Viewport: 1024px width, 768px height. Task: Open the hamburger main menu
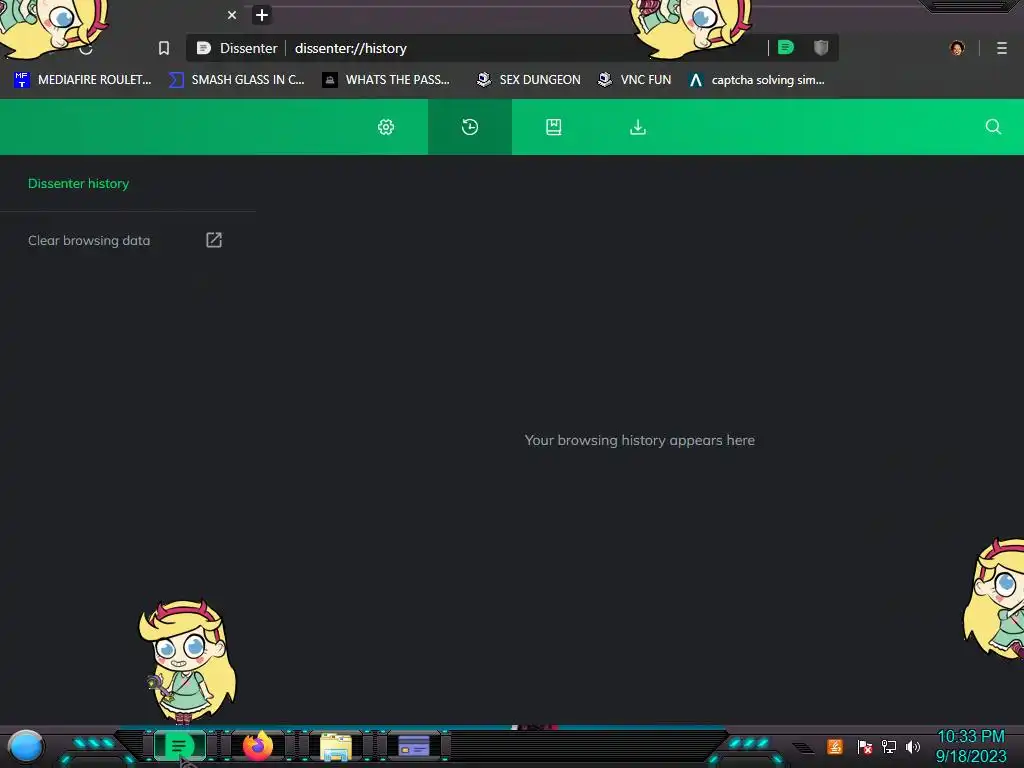point(1002,48)
